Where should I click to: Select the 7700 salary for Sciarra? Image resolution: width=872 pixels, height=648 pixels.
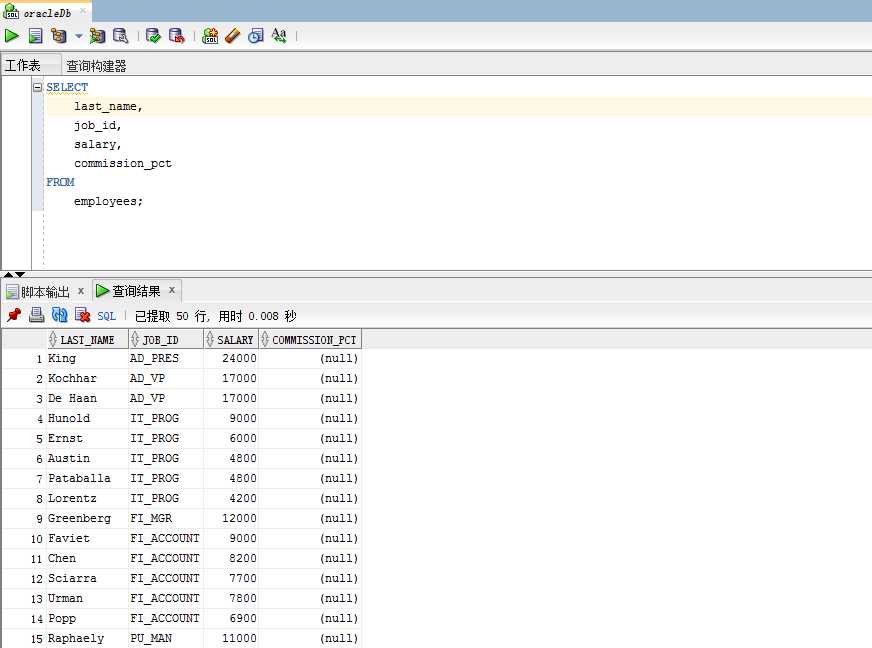coord(231,578)
